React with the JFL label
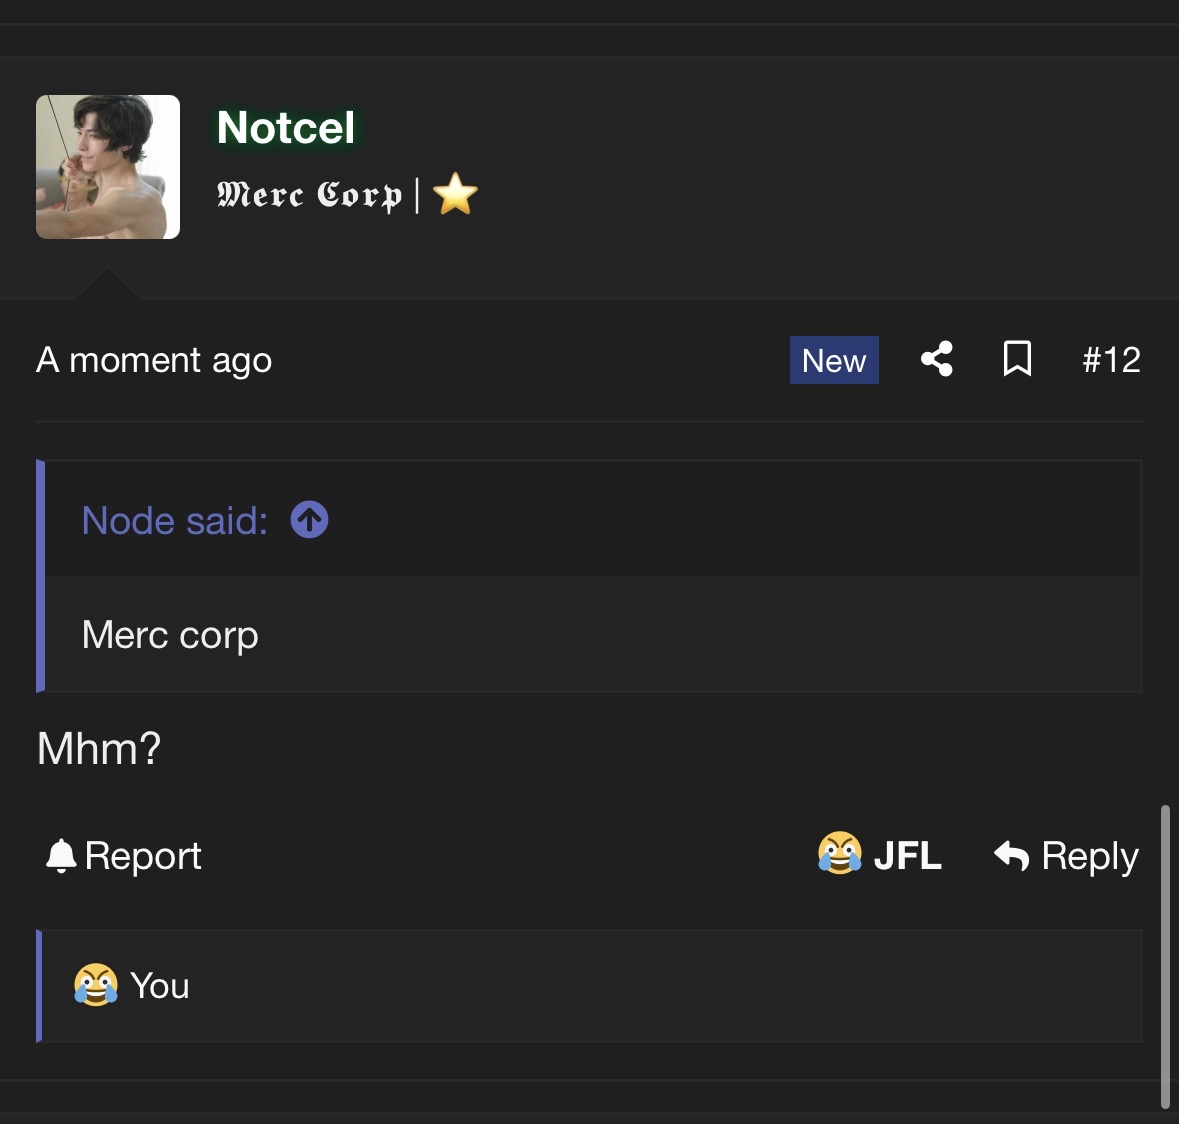Screen dimensions: 1179x1124 (907, 856)
